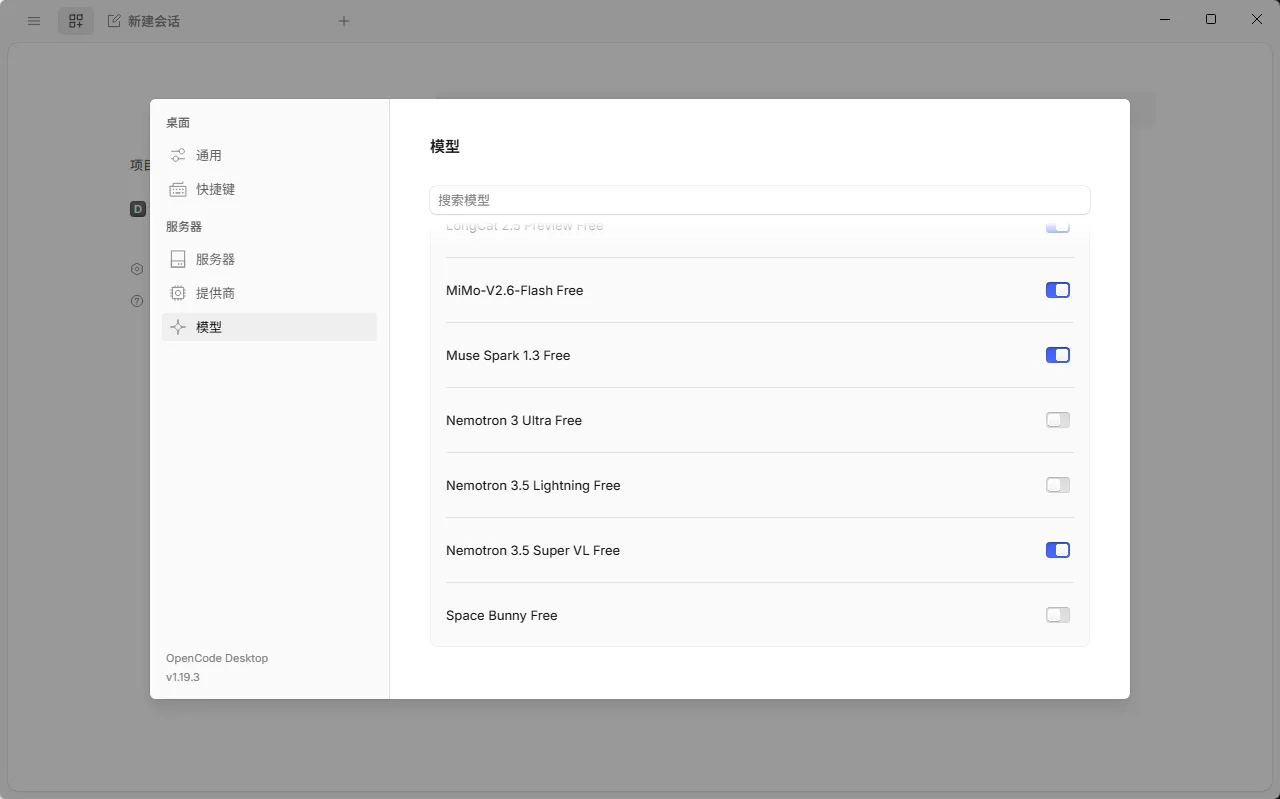Click the 桌面 section header
This screenshot has height=799, width=1280.
[x=178, y=122]
